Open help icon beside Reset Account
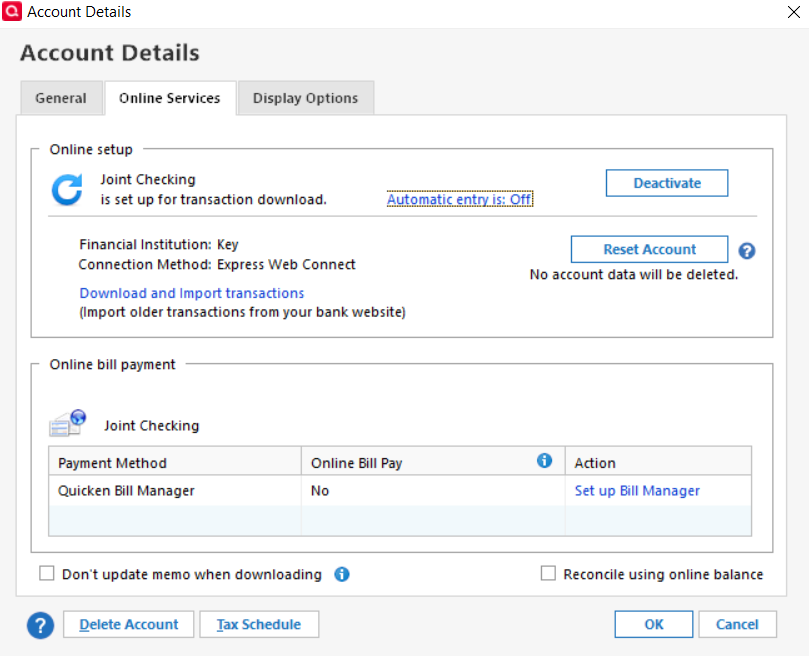Image resolution: width=809 pixels, height=656 pixels. pyautogui.click(x=747, y=251)
